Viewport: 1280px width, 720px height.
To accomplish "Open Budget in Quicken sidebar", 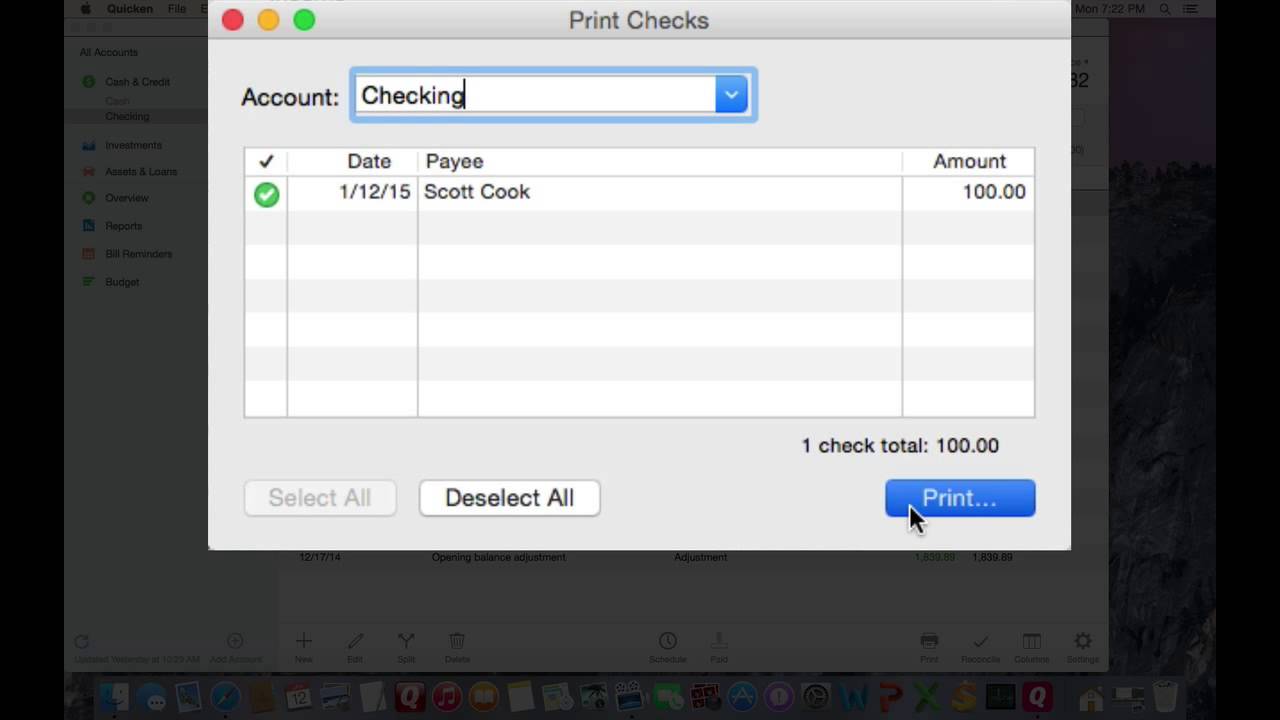I will pyautogui.click(x=122, y=282).
